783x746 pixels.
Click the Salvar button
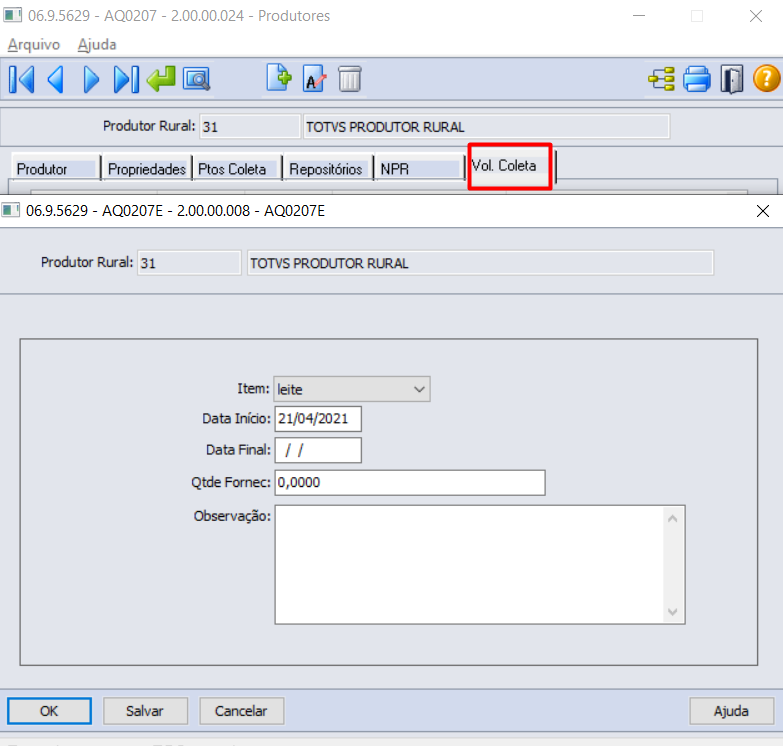coord(145,711)
